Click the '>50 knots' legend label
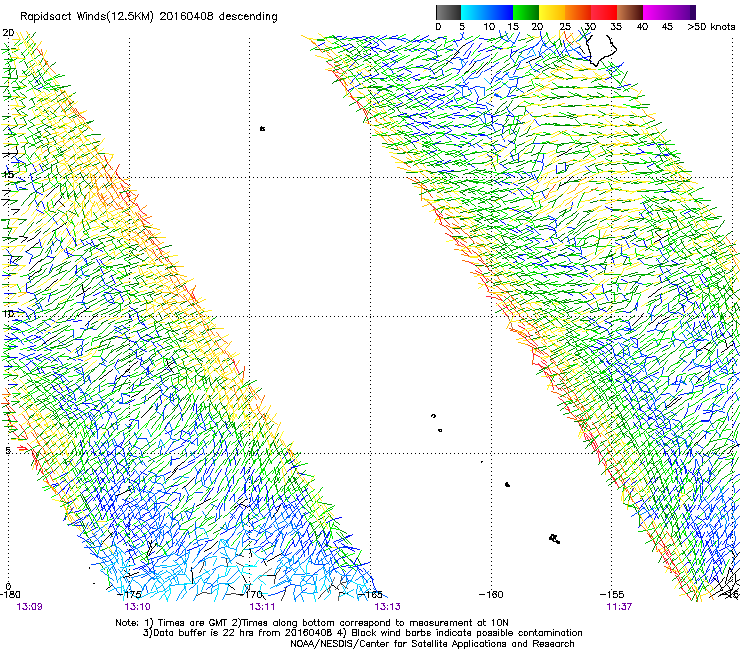This screenshot has width=740, height=650. pyautogui.click(x=711, y=27)
